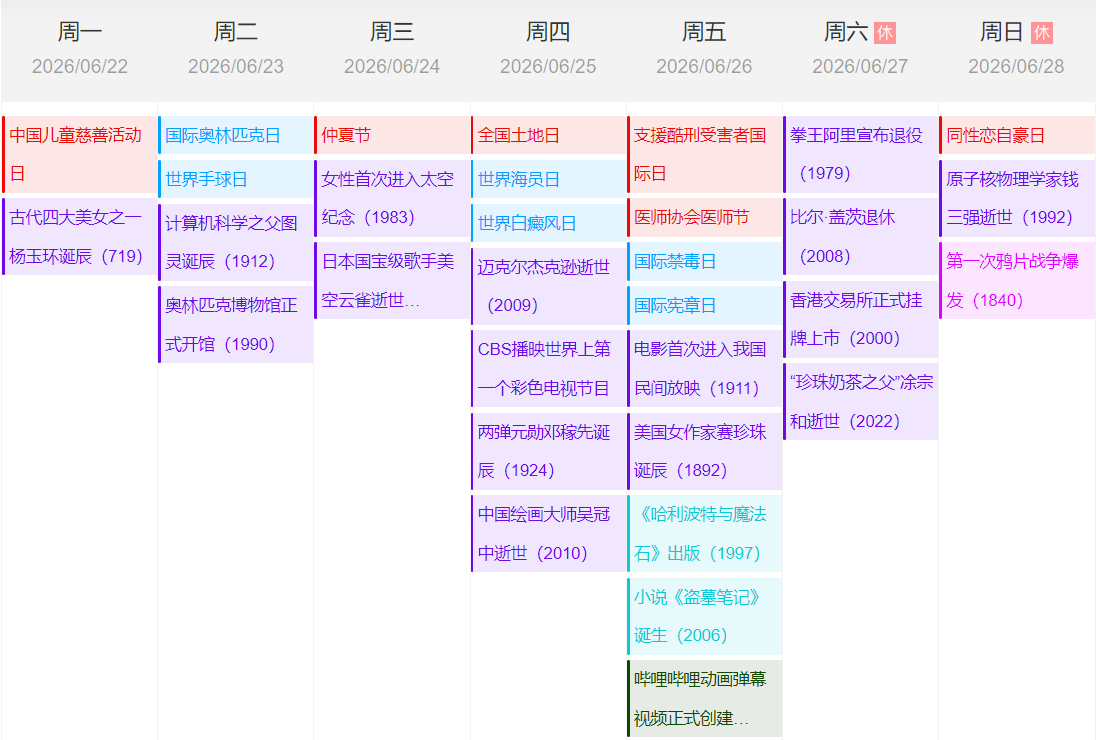Open the 中国儿童慈善活动日 event
The height and width of the screenshot is (740, 1096).
point(80,154)
